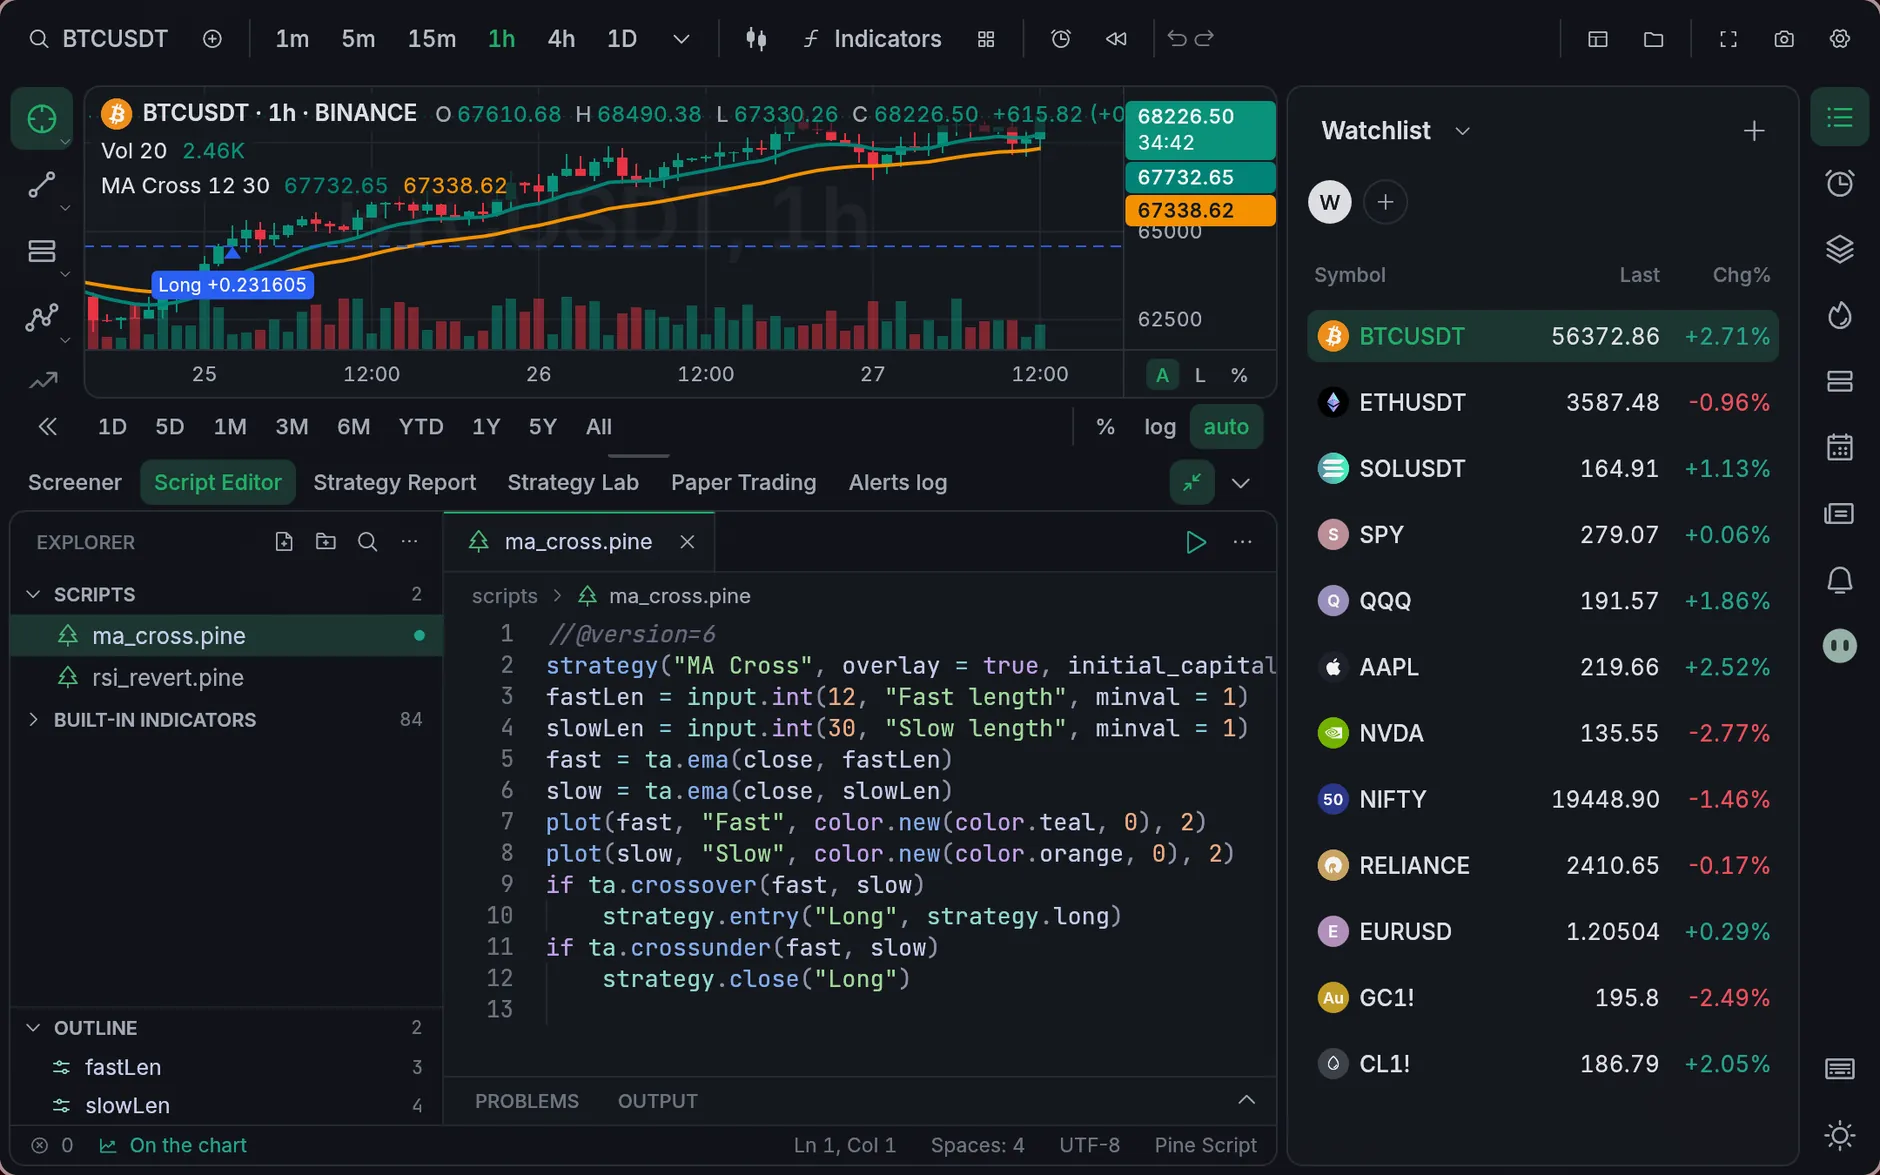Click the orange 67338.62 price label

pos(1200,211)
